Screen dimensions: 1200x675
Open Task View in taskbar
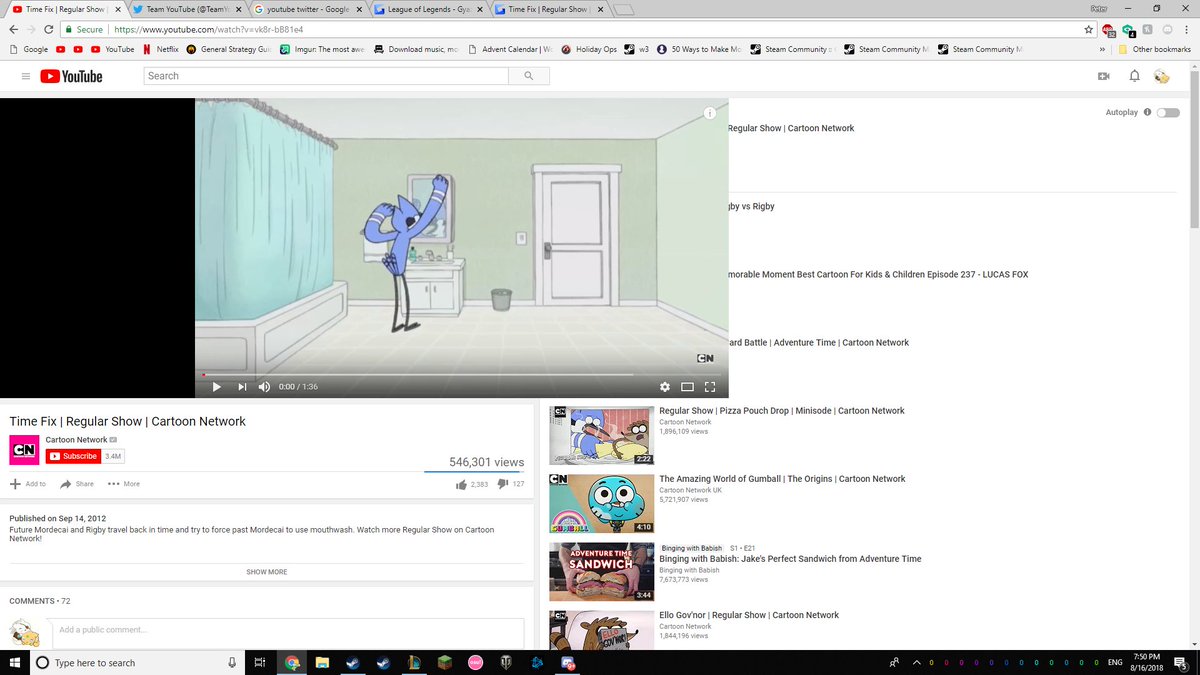click(x=259, y=662)
